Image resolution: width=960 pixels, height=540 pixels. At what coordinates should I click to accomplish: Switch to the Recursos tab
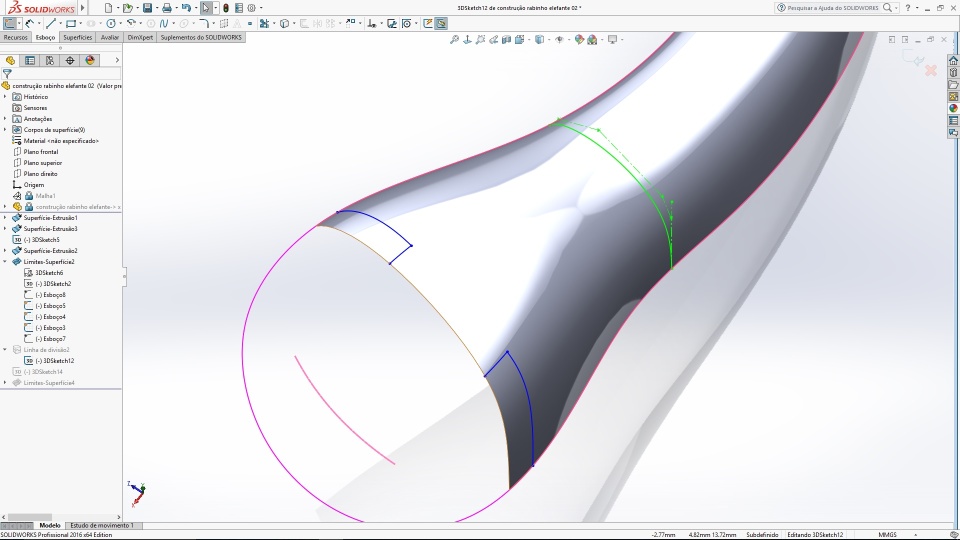16,37
